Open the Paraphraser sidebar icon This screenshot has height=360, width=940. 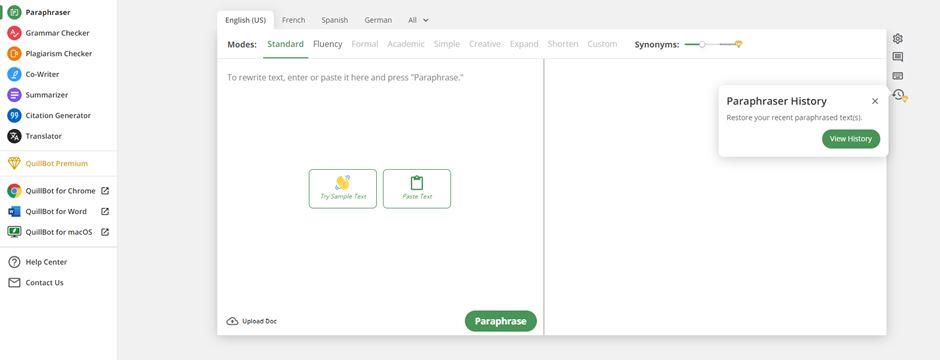pyautogui.click(x=14, y=12)
